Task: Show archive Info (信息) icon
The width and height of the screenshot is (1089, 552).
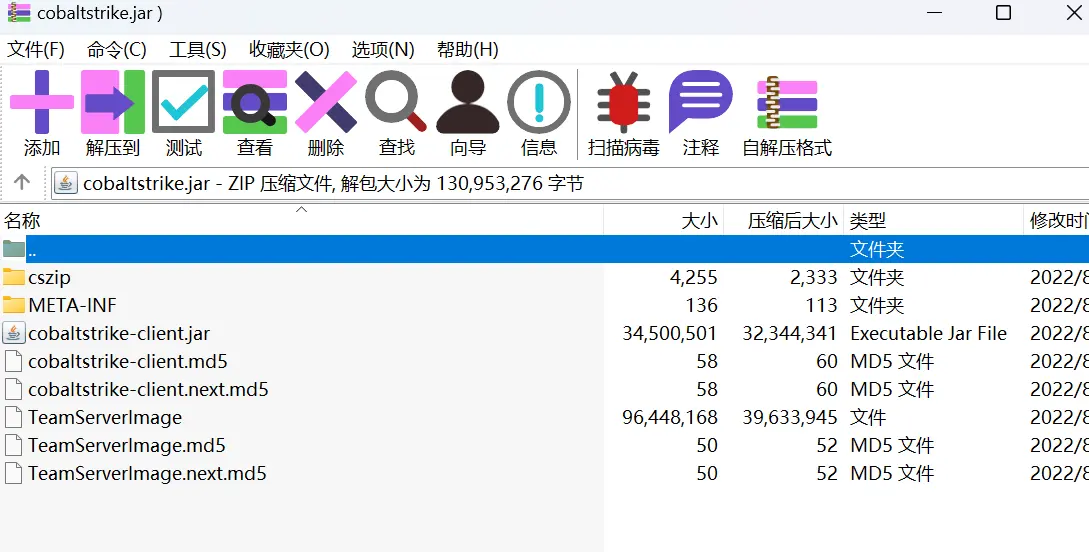Action: 538,114
